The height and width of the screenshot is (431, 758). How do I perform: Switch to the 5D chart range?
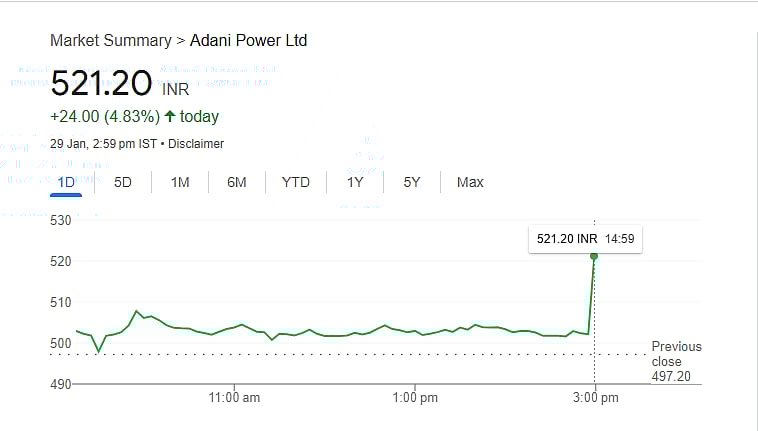click(x=123, y=182)
